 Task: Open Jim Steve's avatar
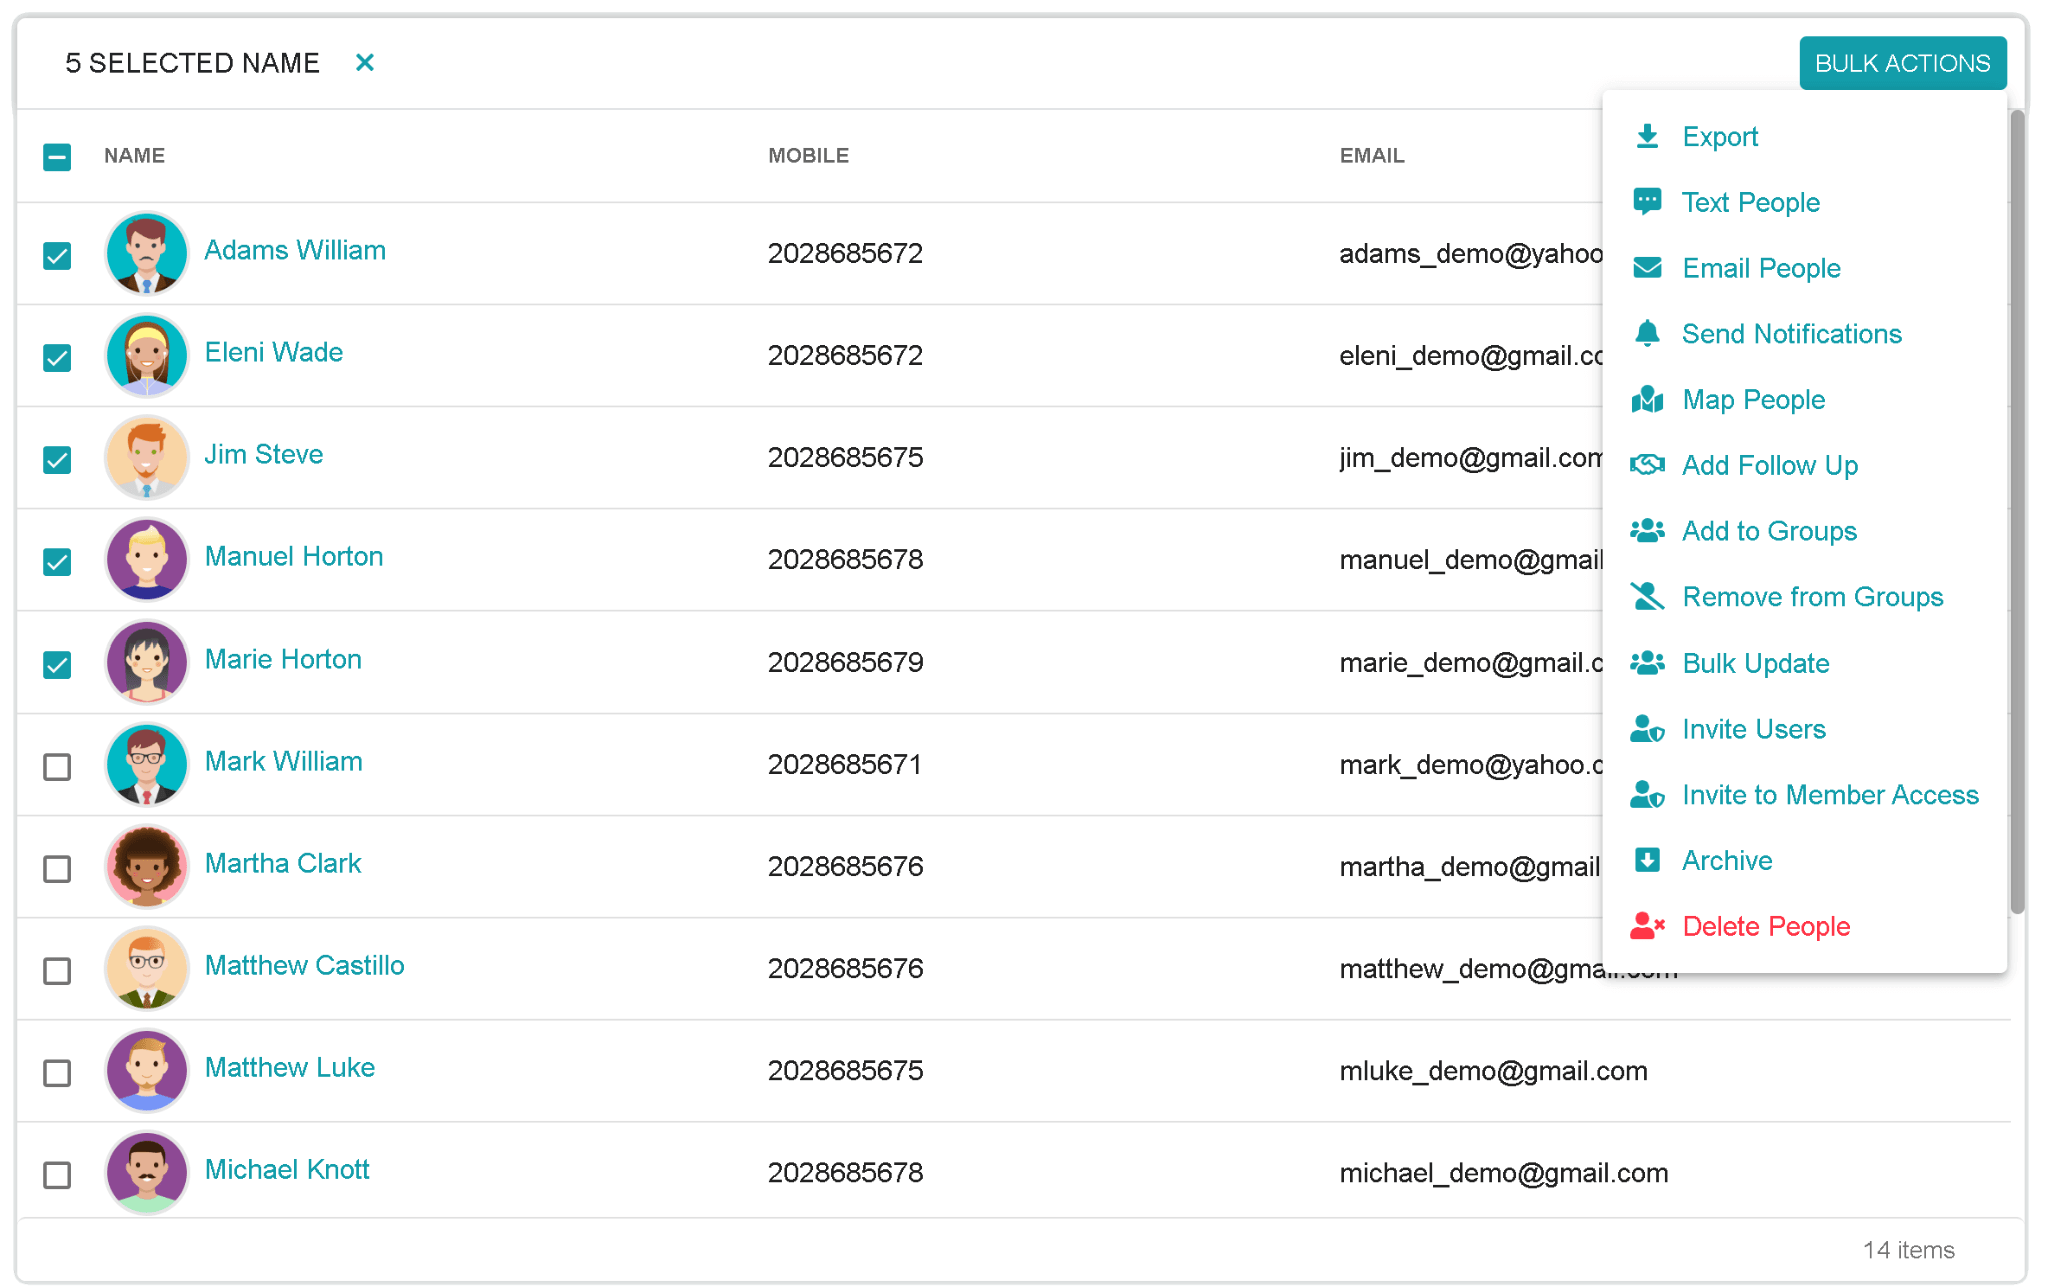(x=147, y=457)
